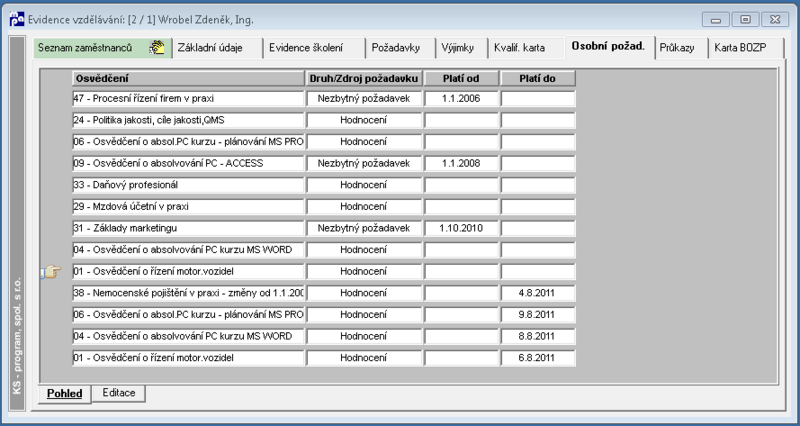Click Nezbytný požadavek in Základy marketingu row
This screenshot has height=426, width=800.
coord(364,228)
